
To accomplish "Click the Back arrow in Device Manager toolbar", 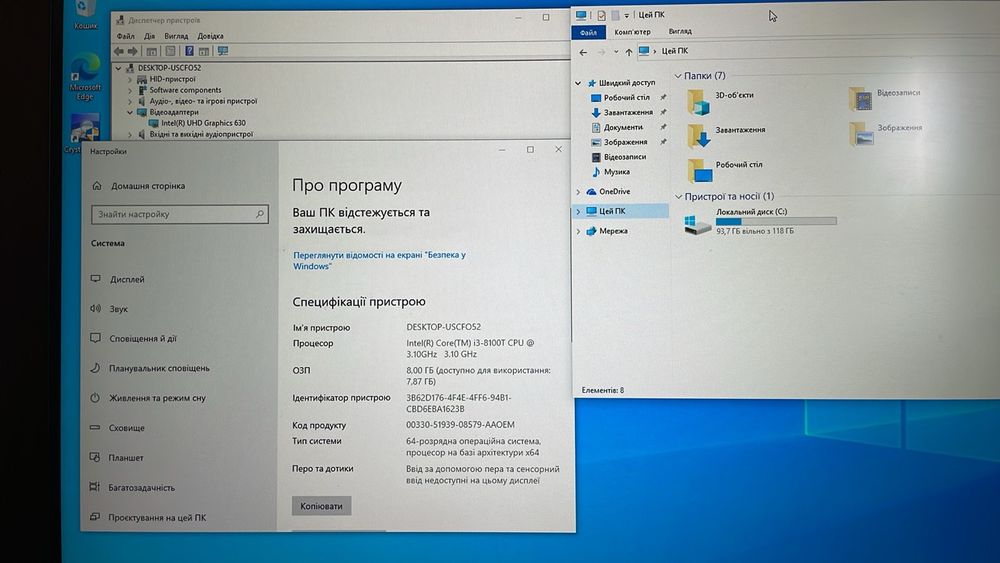I will coord(119,51).
